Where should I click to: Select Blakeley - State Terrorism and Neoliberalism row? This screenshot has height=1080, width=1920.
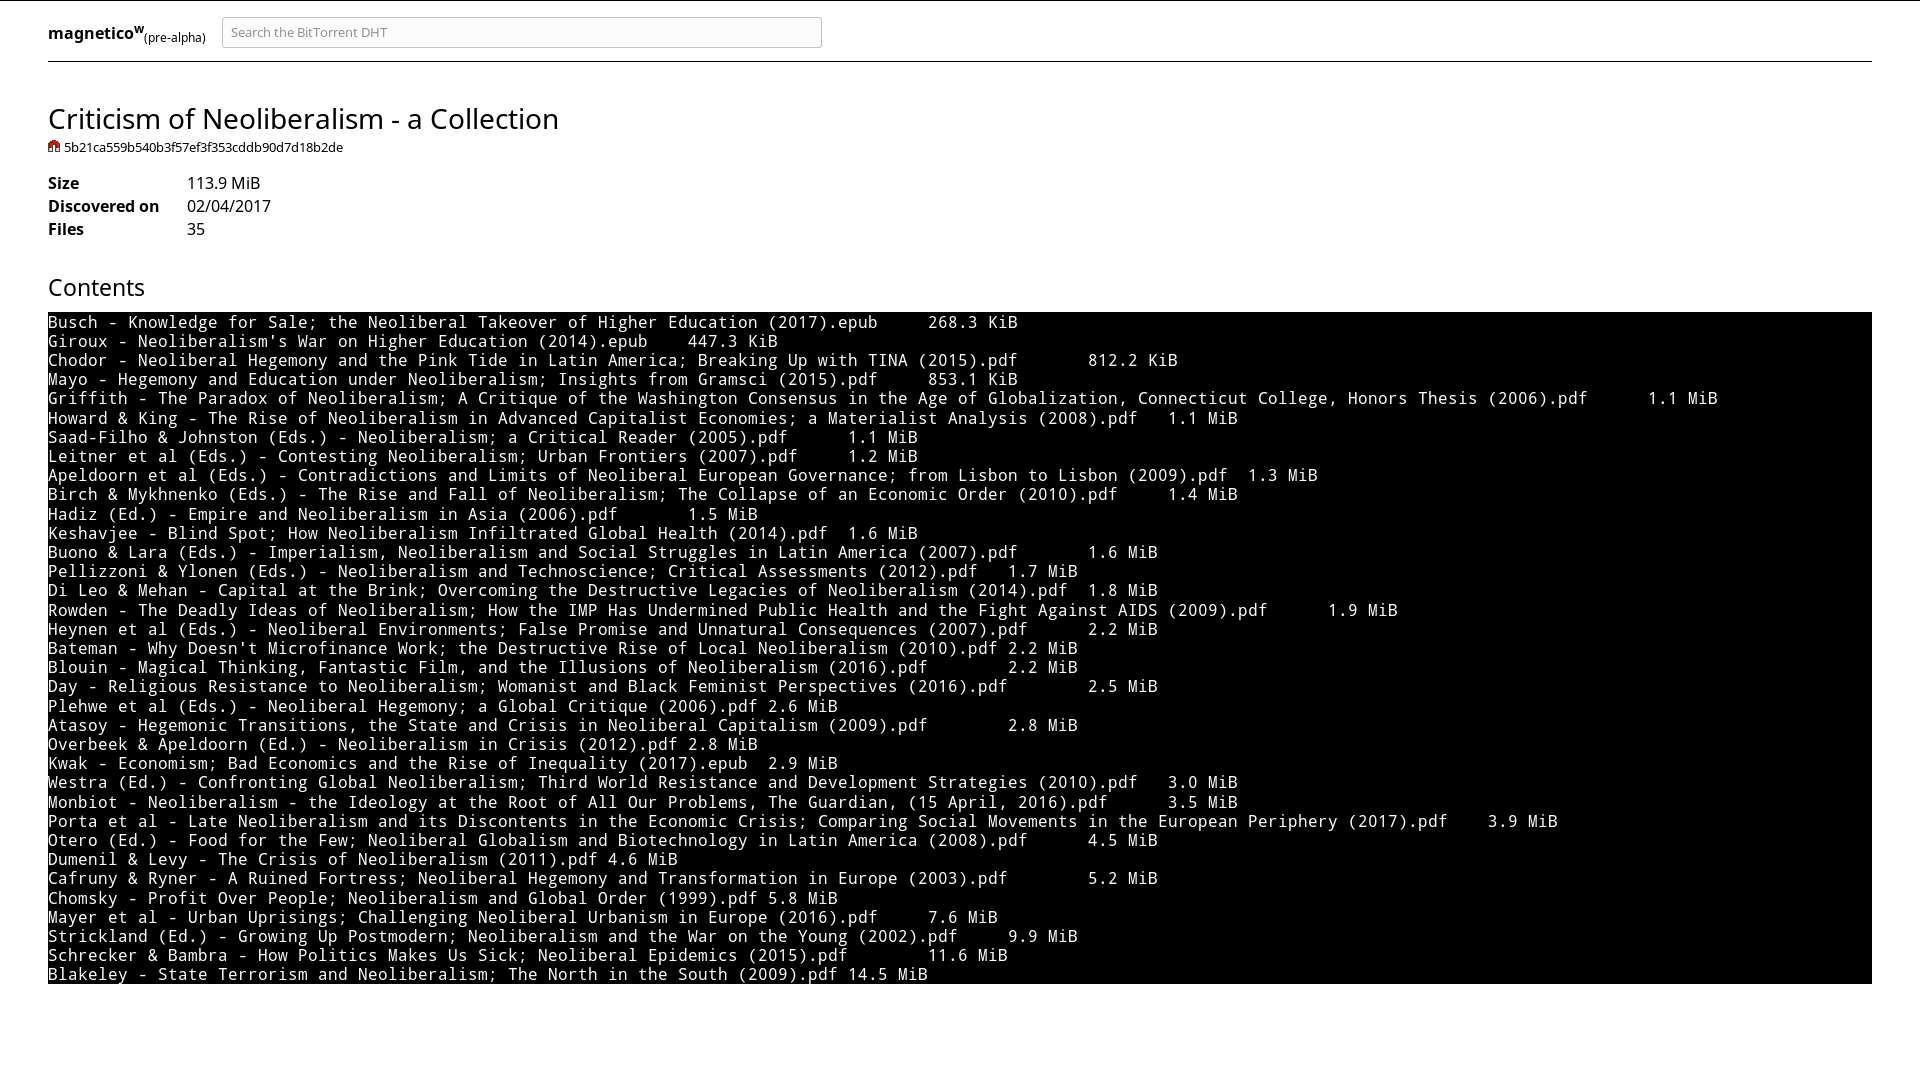[x=488, y=974]
